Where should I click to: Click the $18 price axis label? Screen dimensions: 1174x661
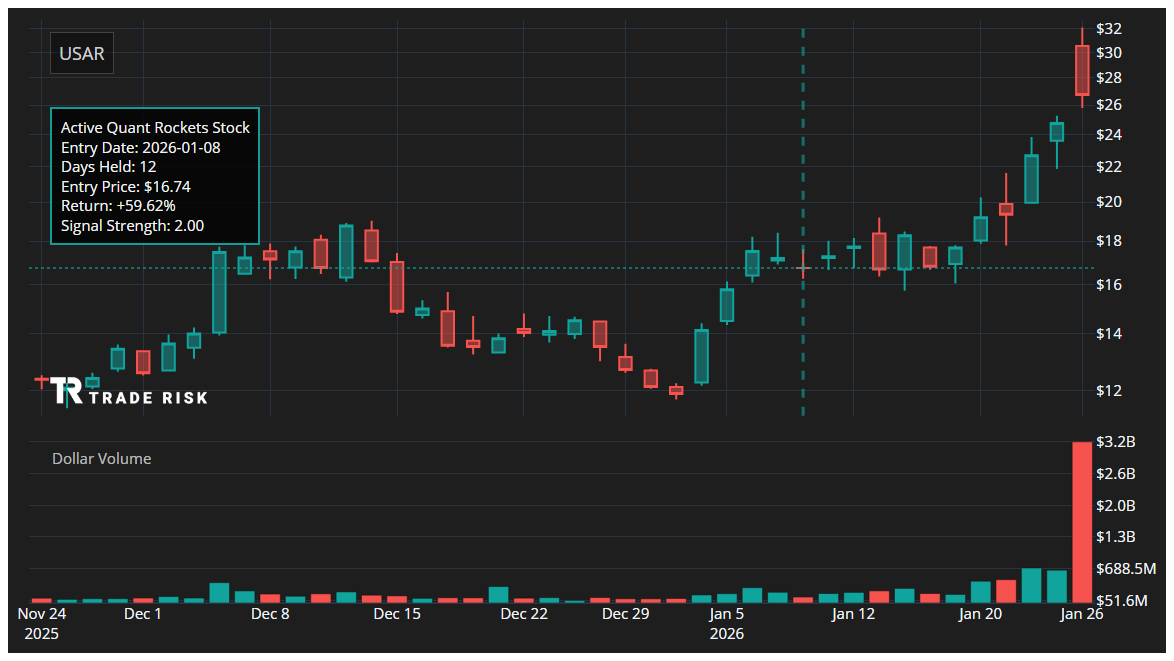(x=1109, y=240)
